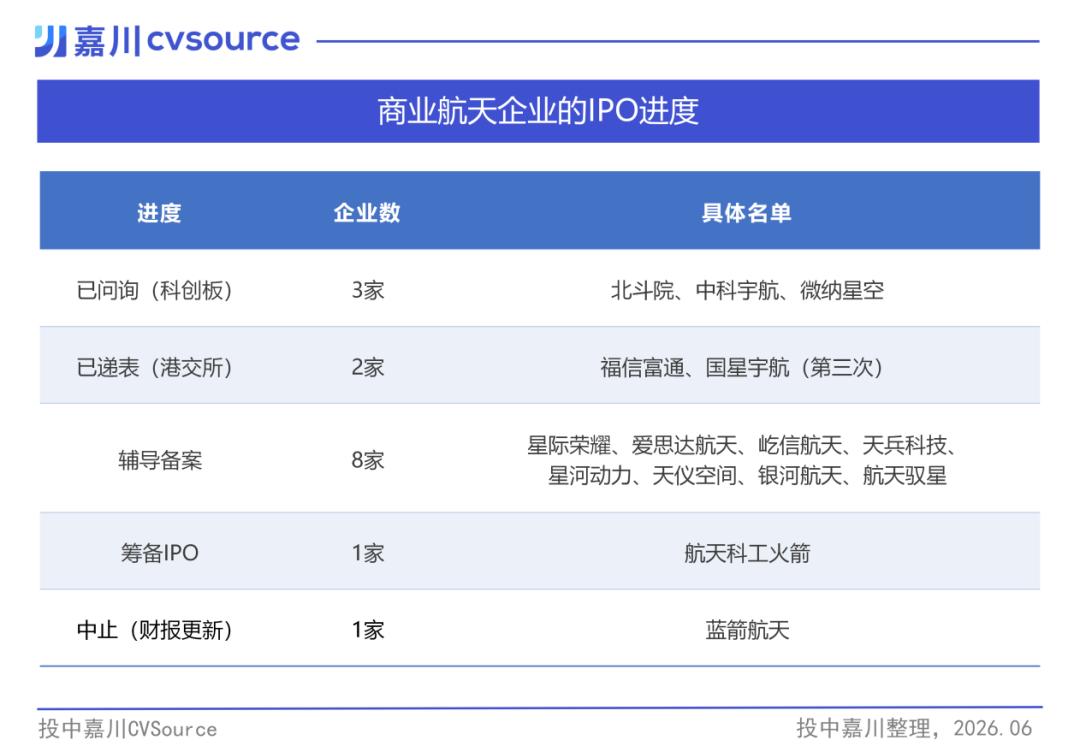This screenshot has height=752, width=1080.
Task: Click the footer text 投中嘉川CVSource
Action: tap(128, 729)
